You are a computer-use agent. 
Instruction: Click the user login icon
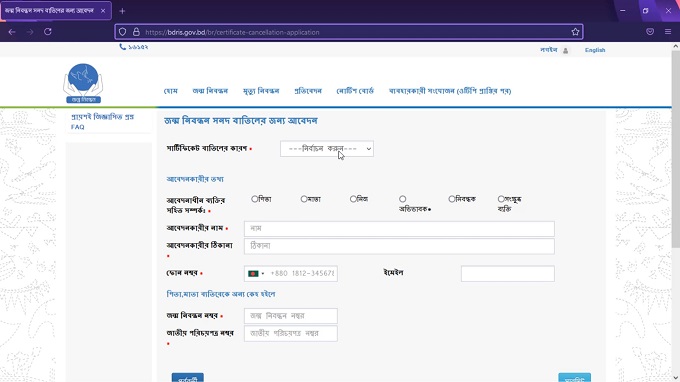point(566,51)
